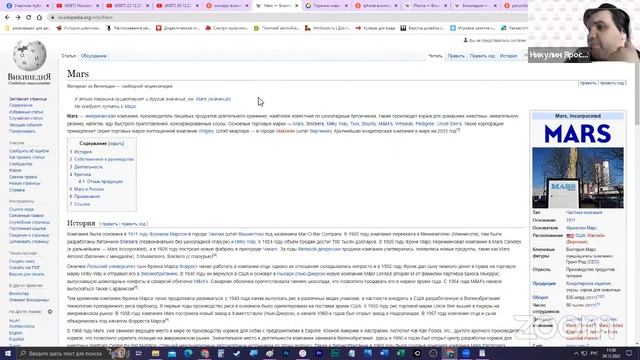Image resolution: width=640 pixels, height=360 pixels.
Task: Click the 1911 founding year in the infobox
Action: click(571, 220)
